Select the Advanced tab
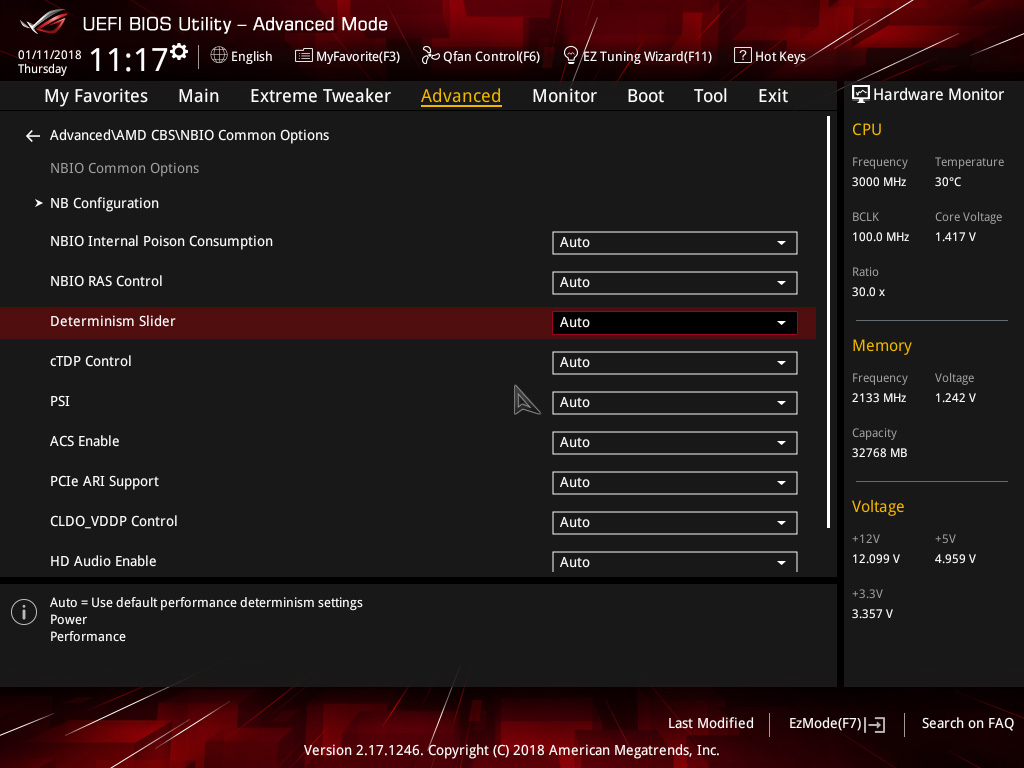The width and height of the screenshot is (1024, 768). [461, 96]
